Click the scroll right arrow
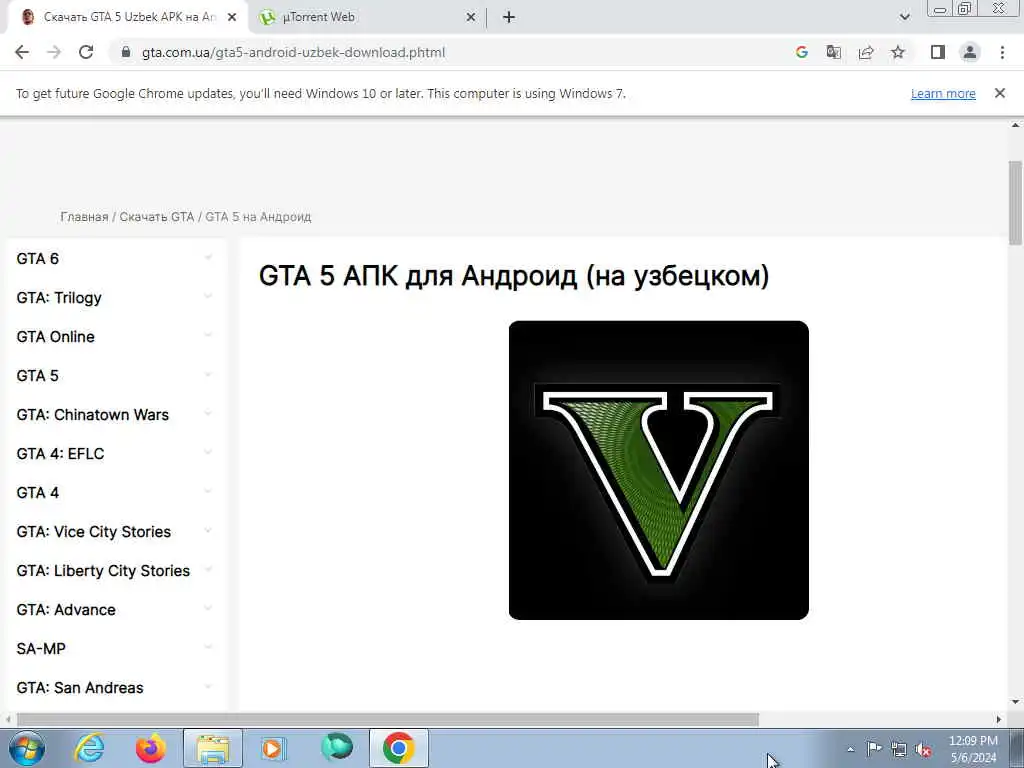The image size is (1024, 768). pos(999,720)
